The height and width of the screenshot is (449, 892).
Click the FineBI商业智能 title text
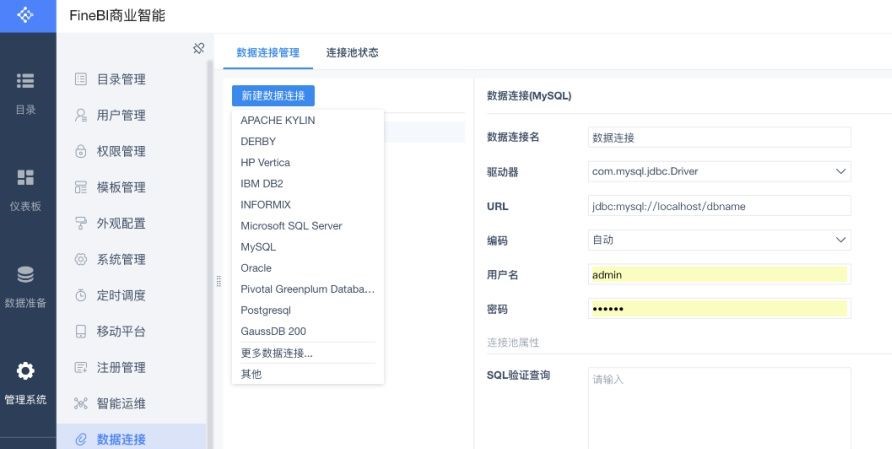(117, 15)
